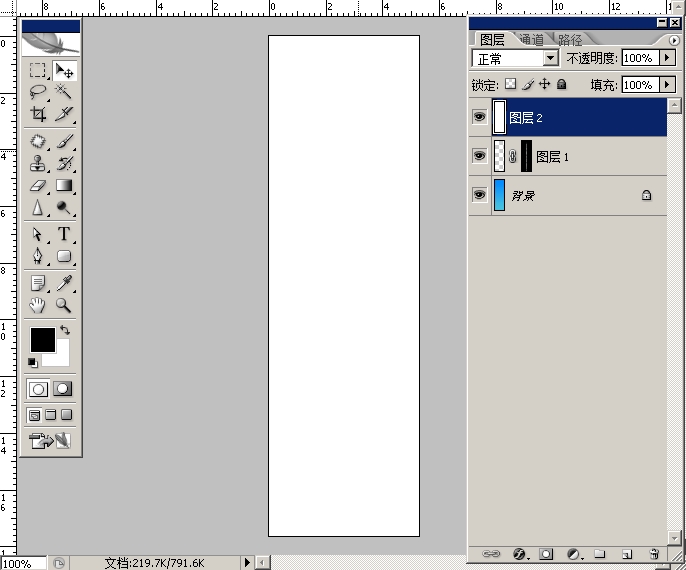Open the blend mode dropdown 正常
The width and height of the screenshot is (686, 570).
click(551, 58)
